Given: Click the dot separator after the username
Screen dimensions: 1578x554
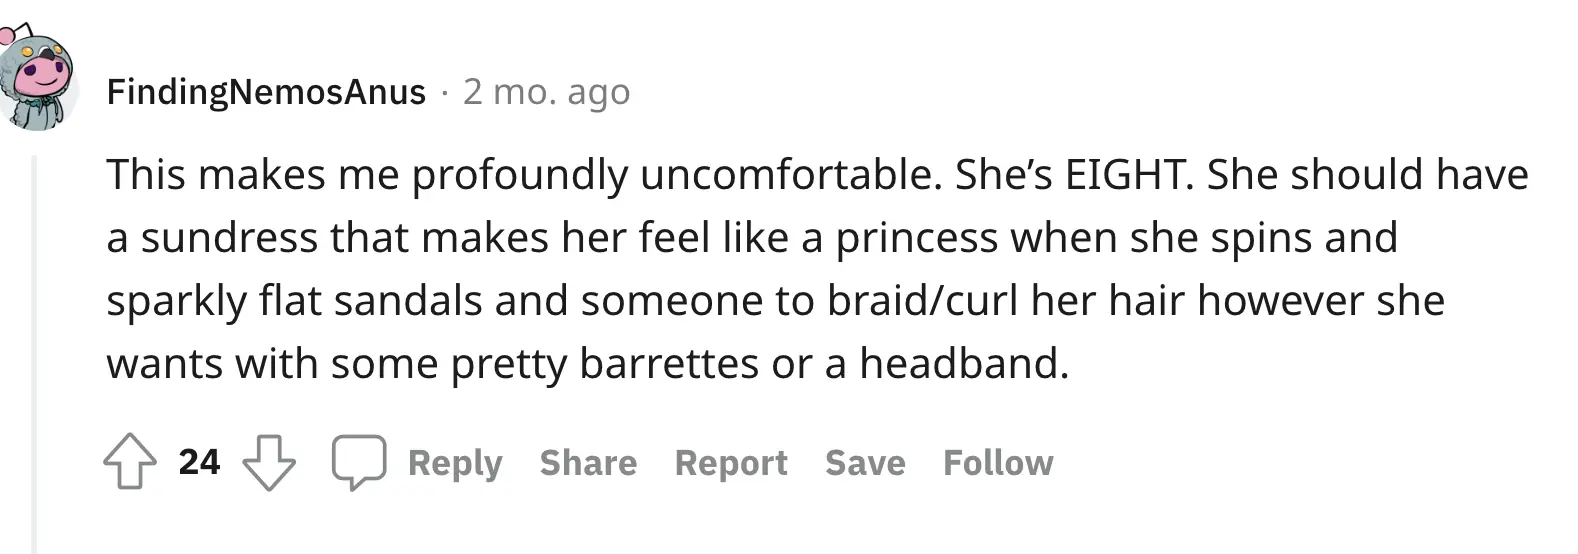Looking at the screenshot, I should coord(444,93).
